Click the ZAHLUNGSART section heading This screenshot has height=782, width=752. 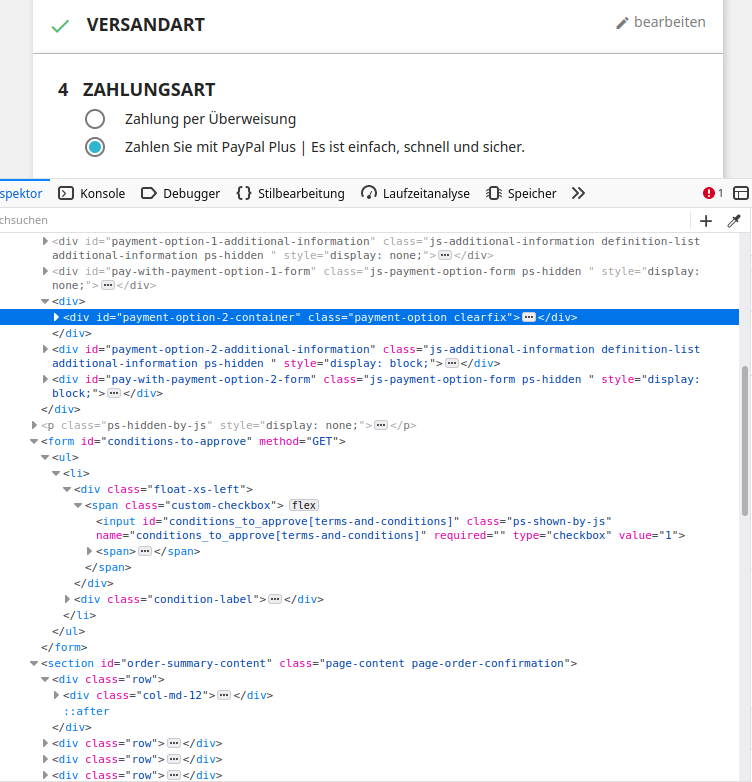point(149,90)
